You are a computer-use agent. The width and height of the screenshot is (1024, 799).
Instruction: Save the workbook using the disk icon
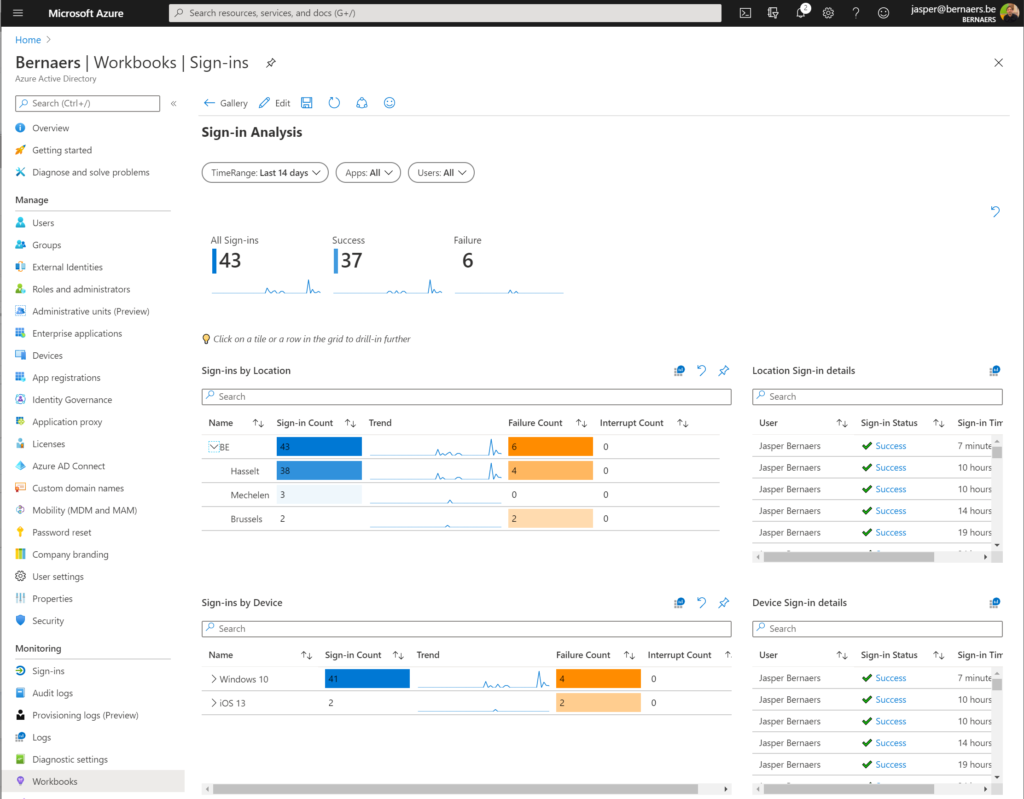(x=306, y=103)
